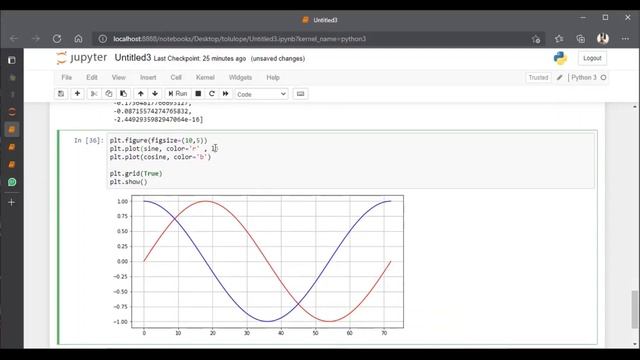Click the scrollbar down arrow
The image size is (640, 360).
[635, 344]
